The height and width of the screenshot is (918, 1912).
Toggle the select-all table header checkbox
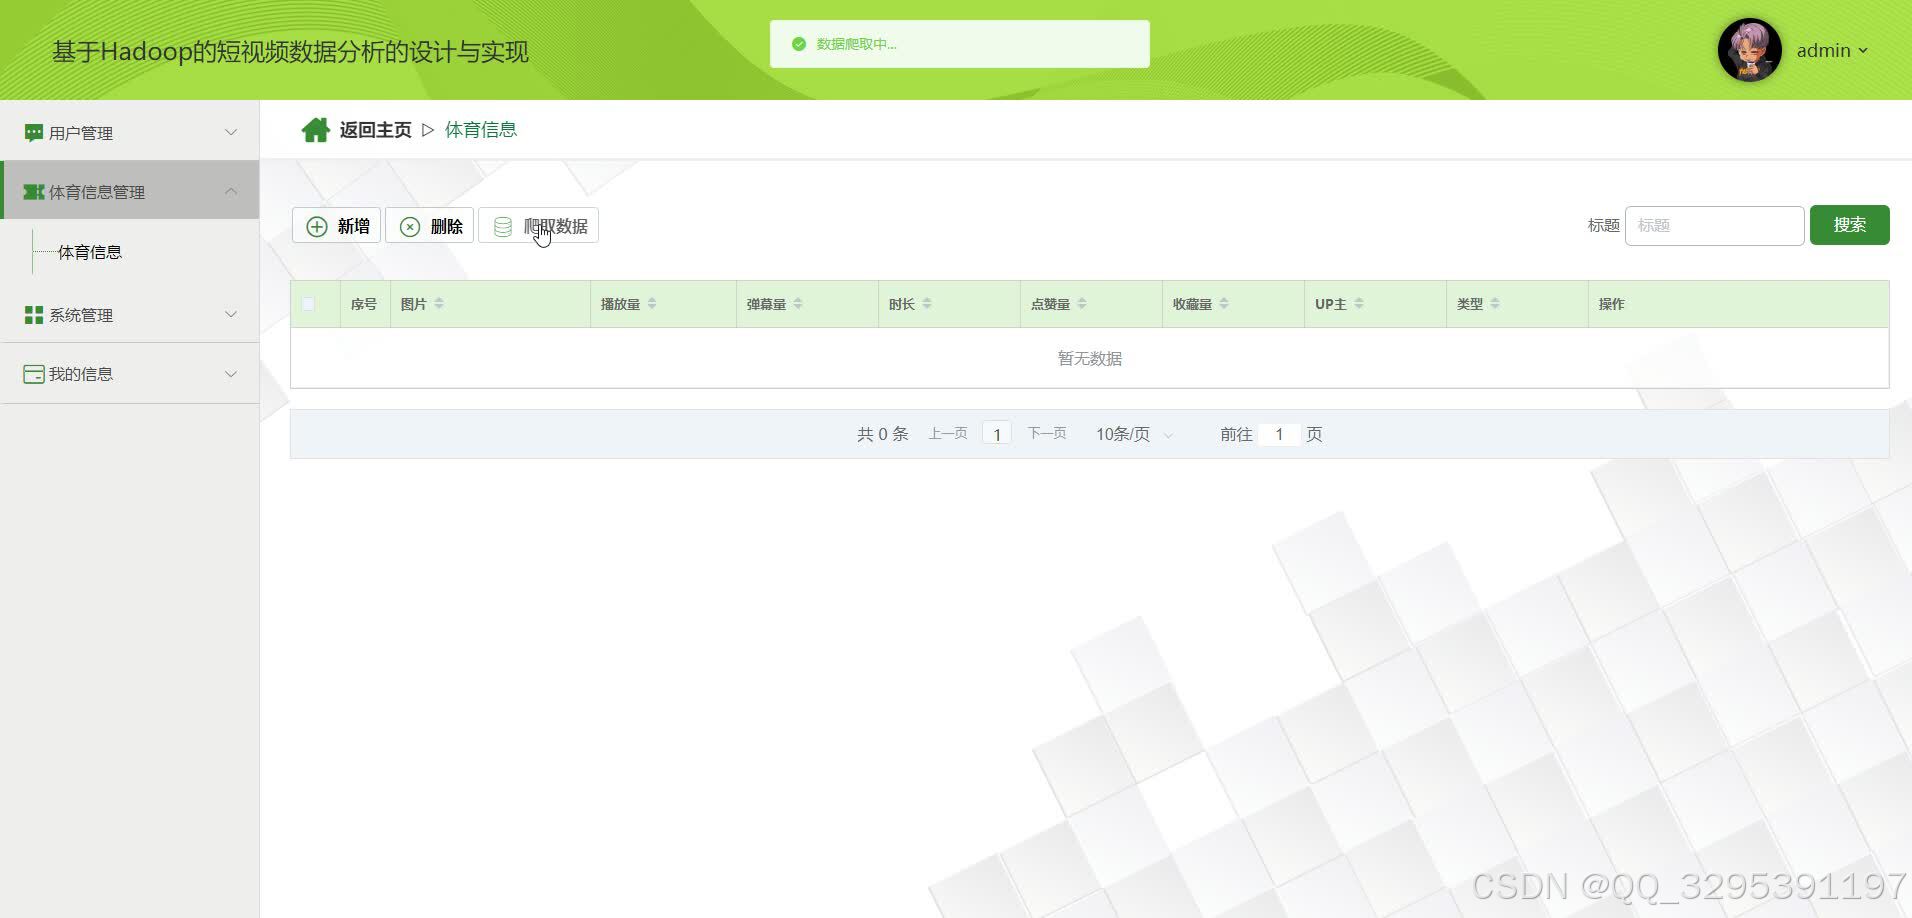(x=308, y=304)
